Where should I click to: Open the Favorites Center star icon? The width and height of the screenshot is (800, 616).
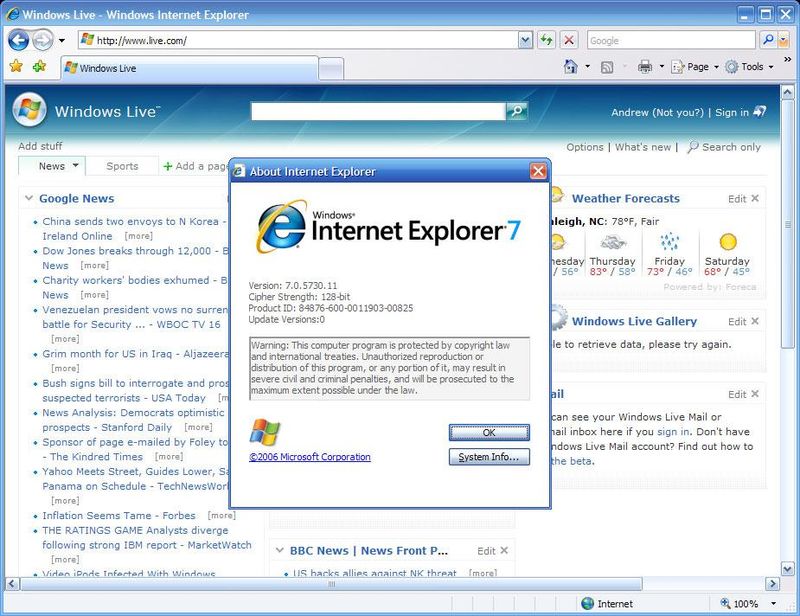[x=15, y=64]
